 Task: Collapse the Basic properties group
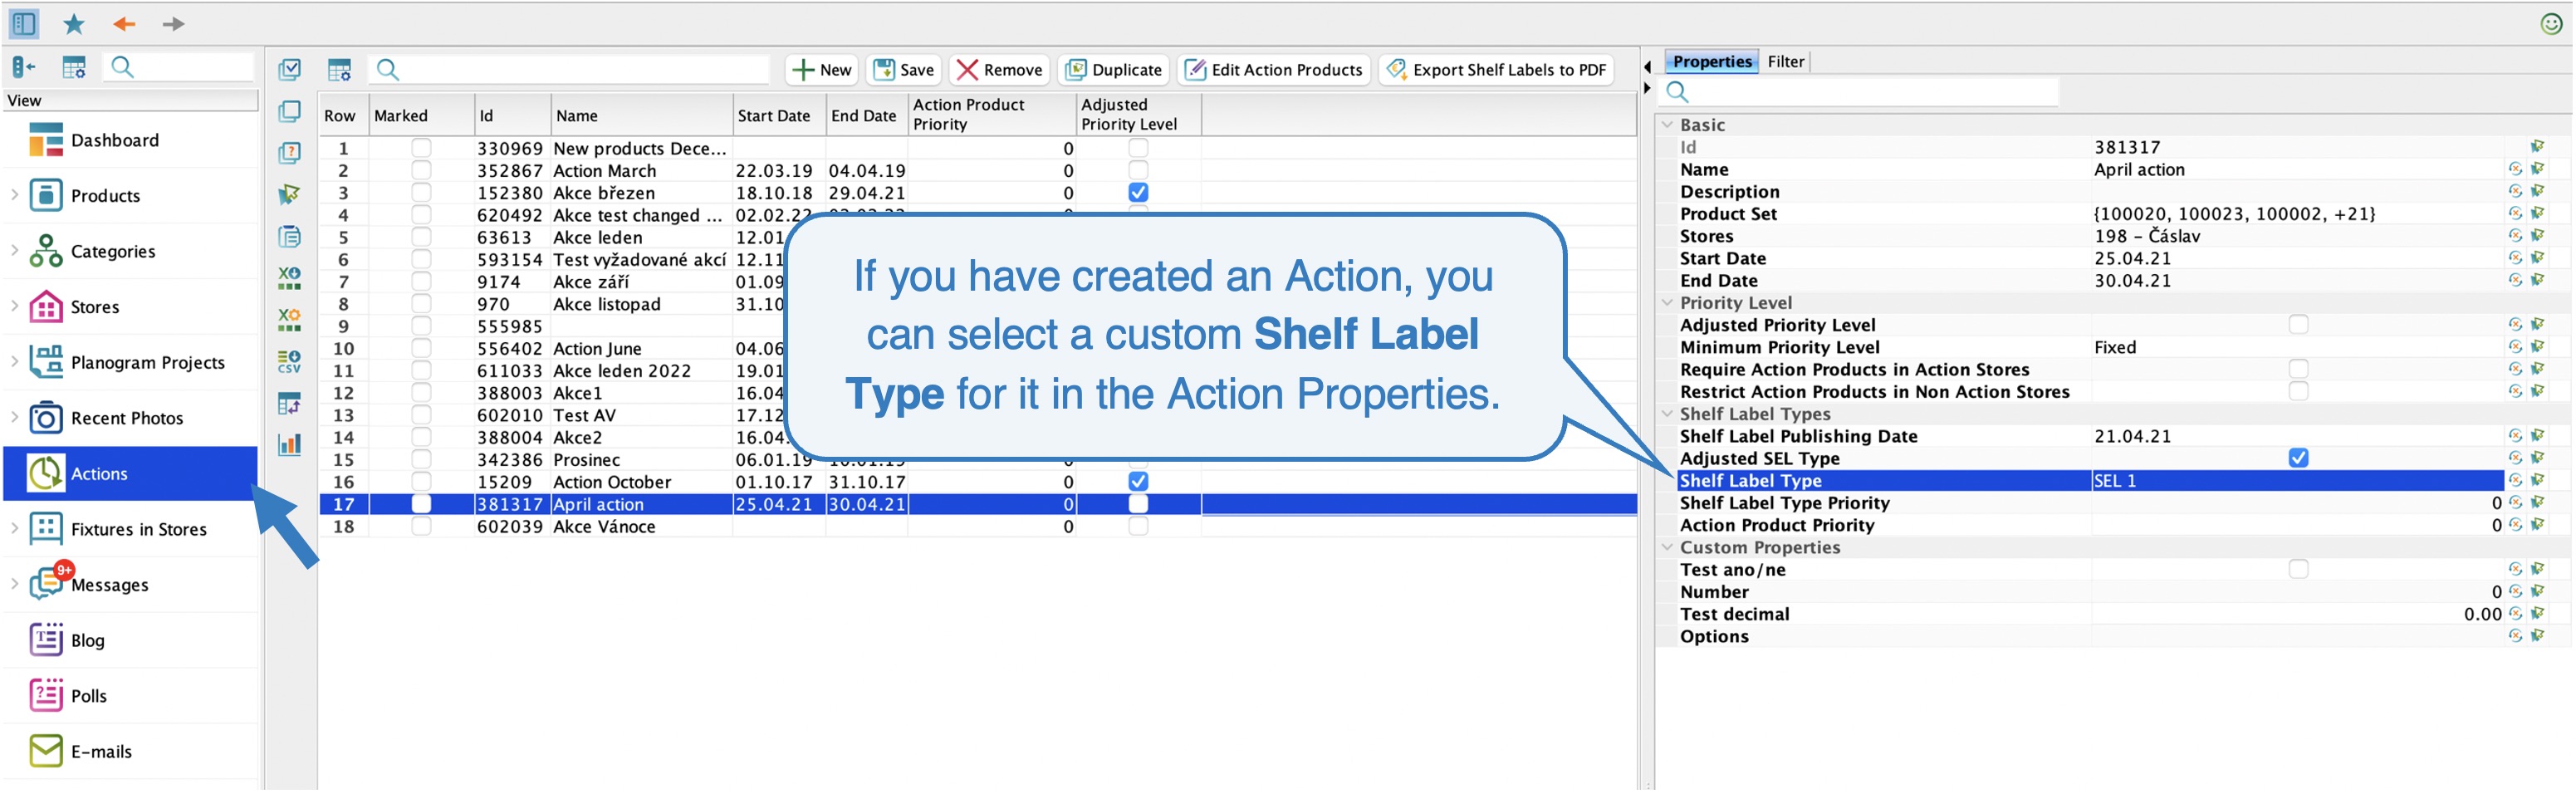1666,125
